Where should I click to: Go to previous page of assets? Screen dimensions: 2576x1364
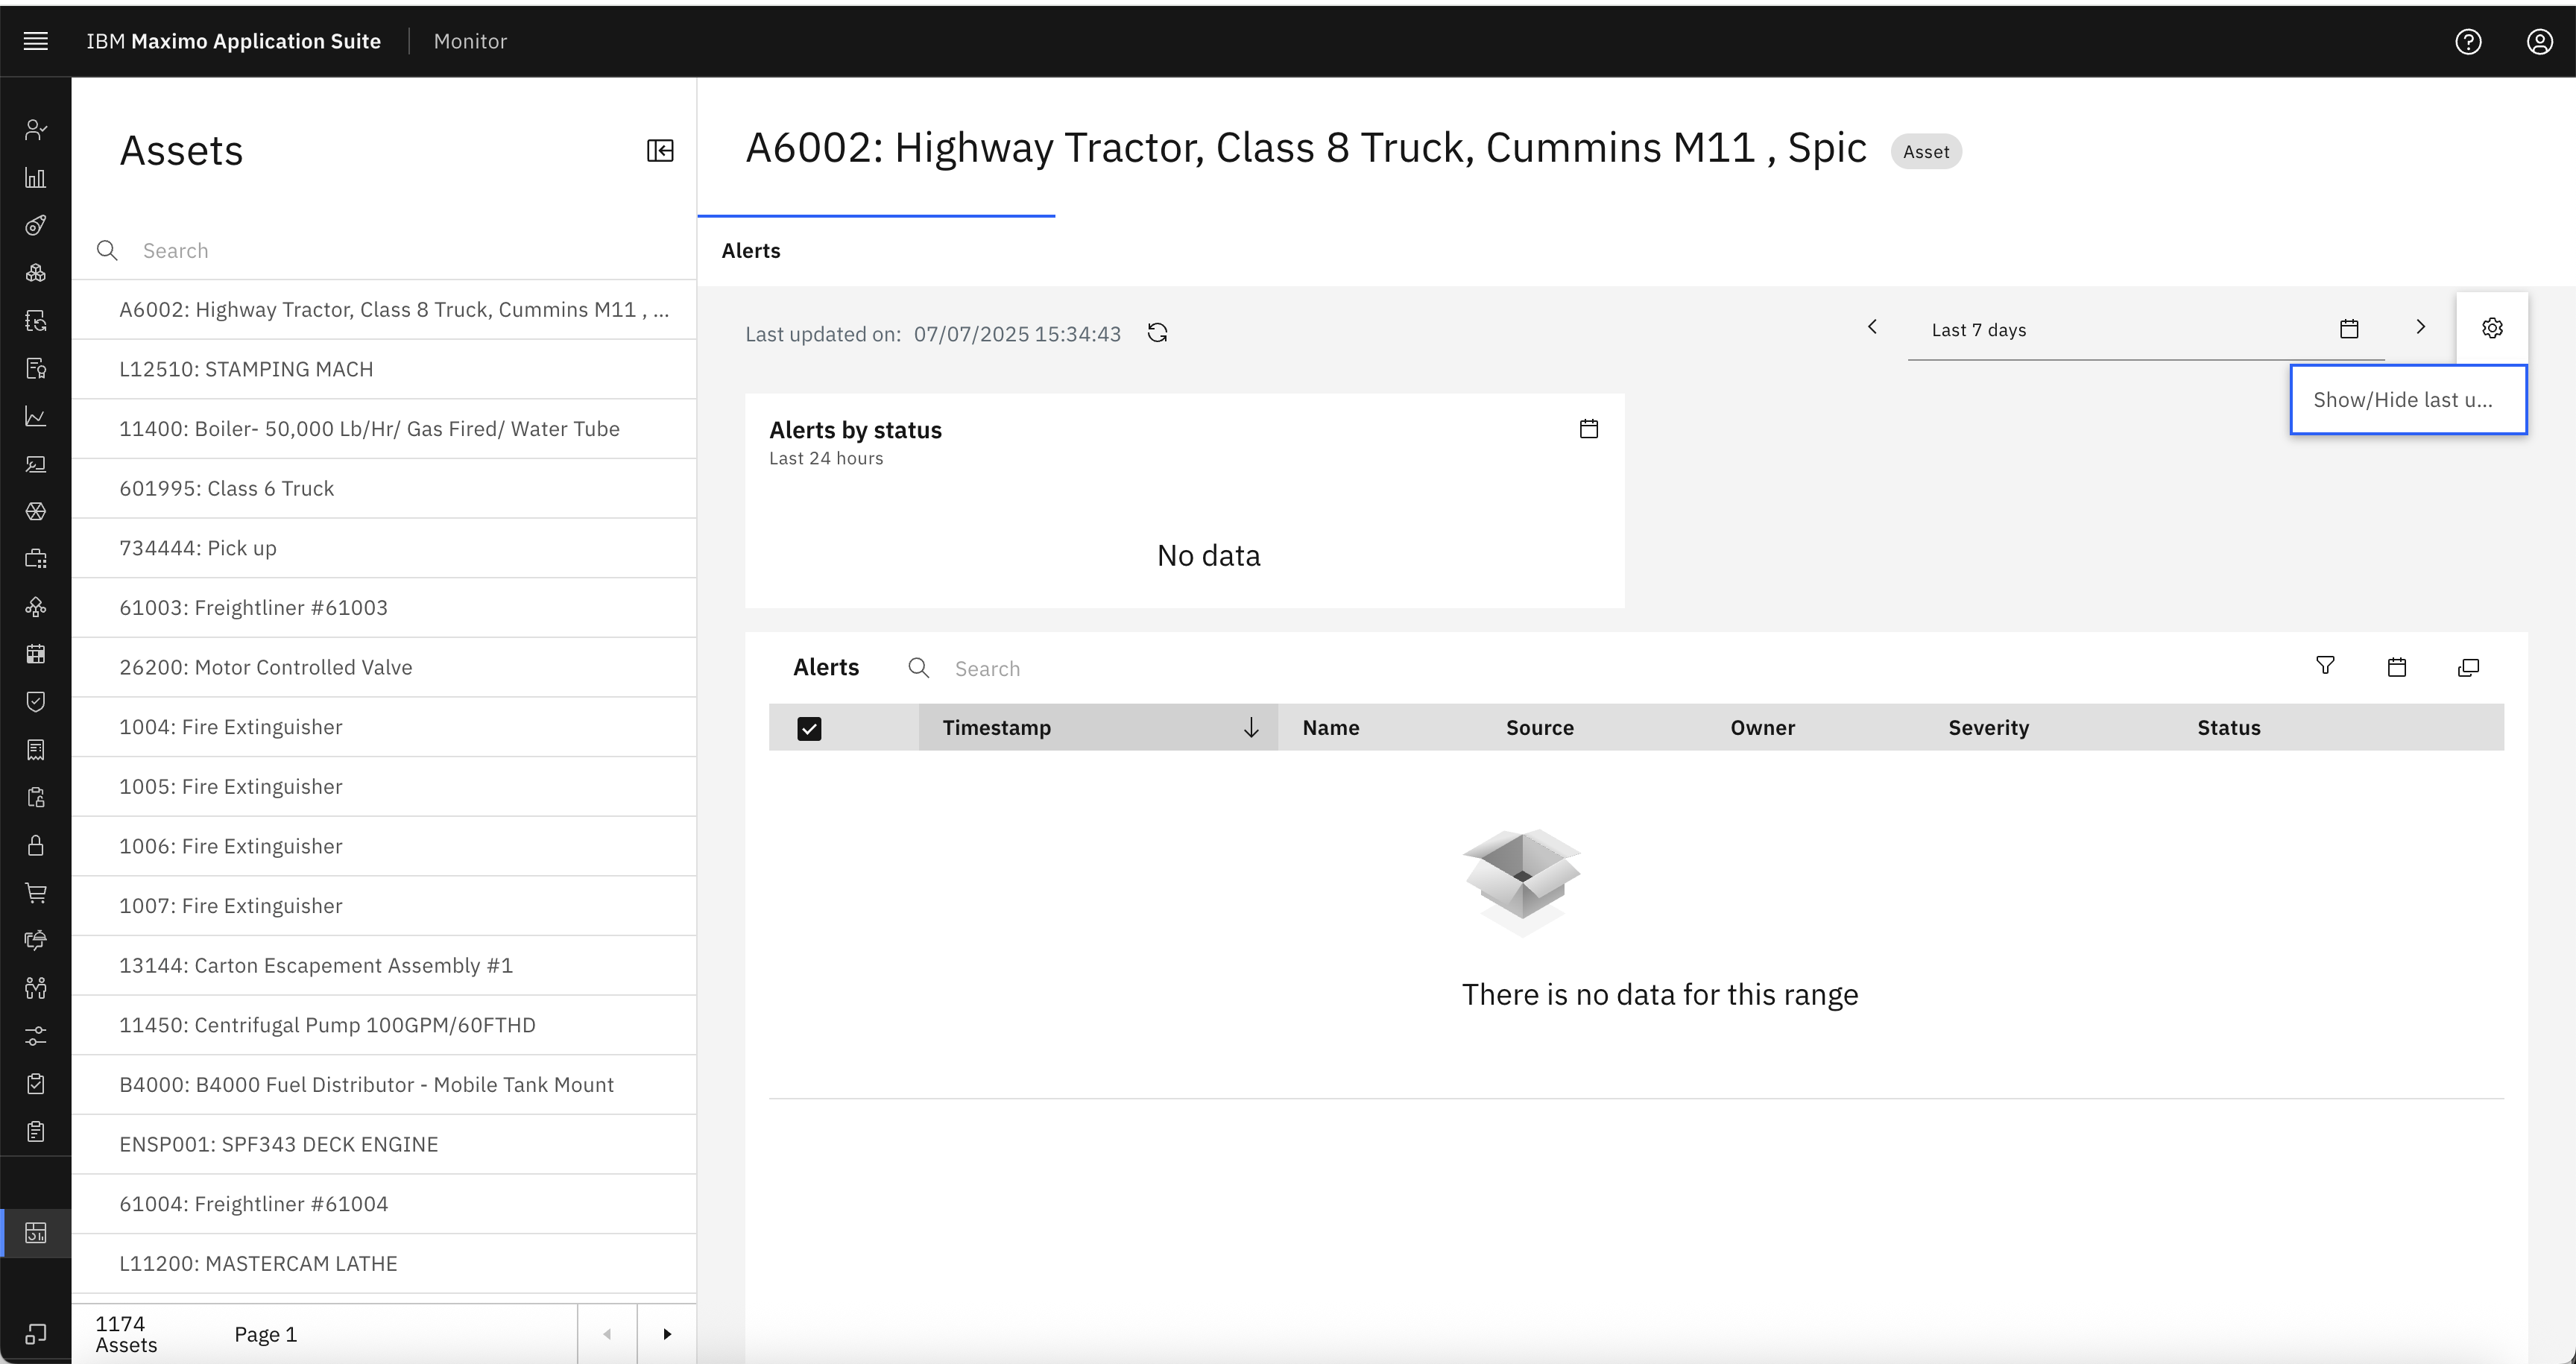[607, 1334]
